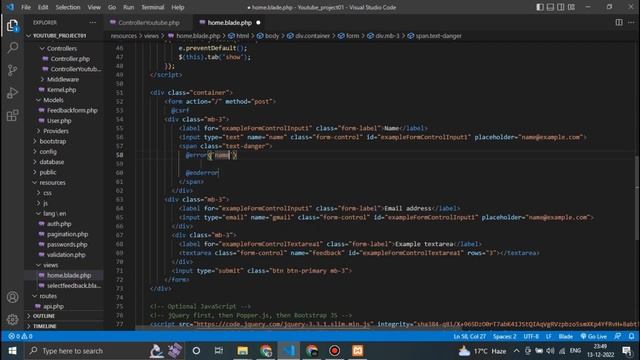Screen dimensions: 640x360
Task: Open the View menu
Action: coord(94,7)
